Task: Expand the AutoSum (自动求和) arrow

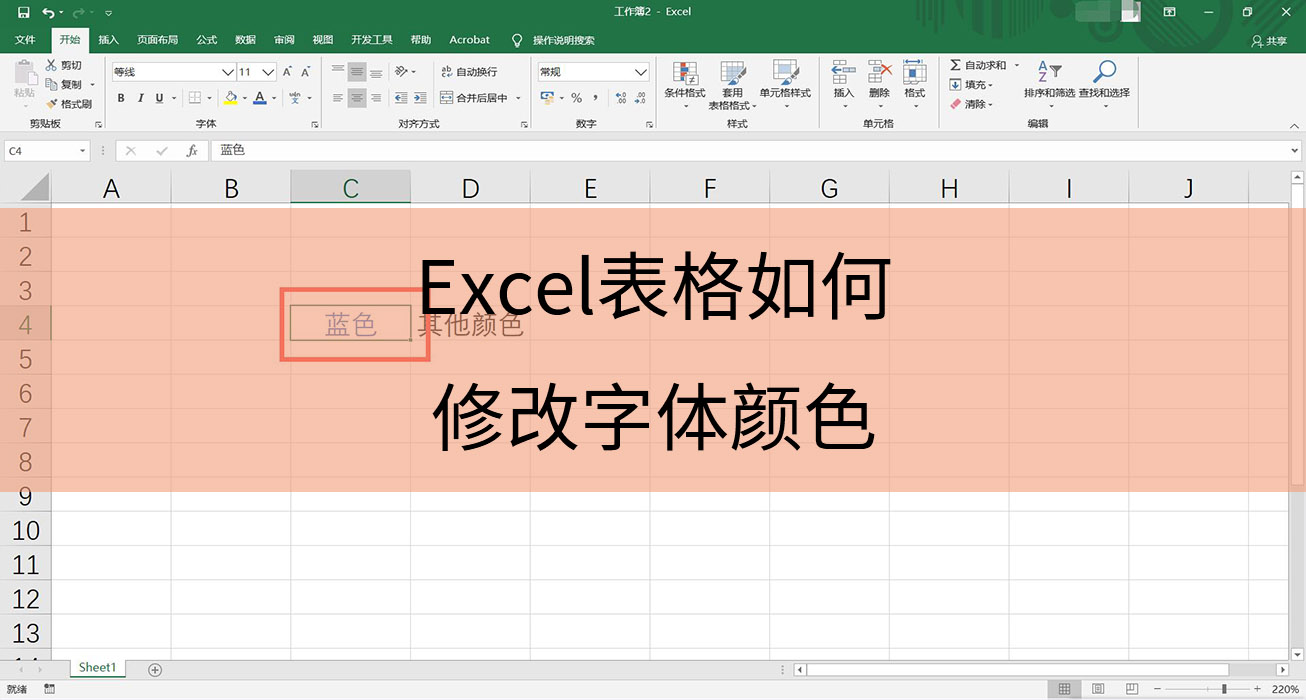Action: tap(1017, 65)
